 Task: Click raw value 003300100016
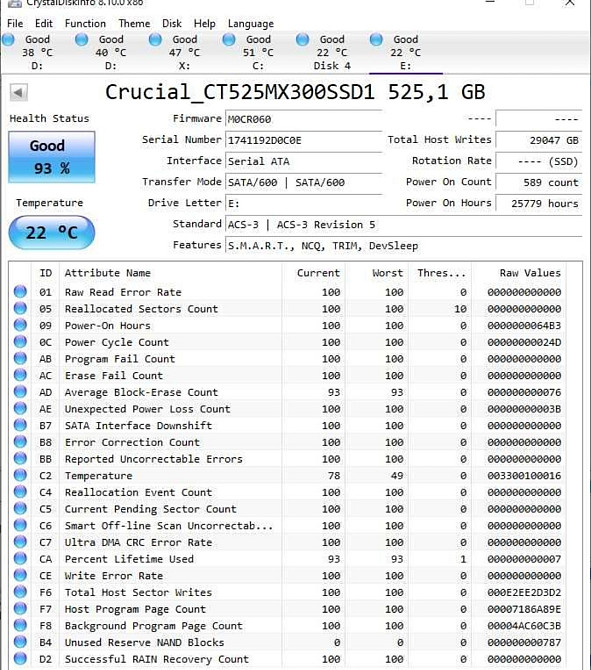[x=524, y=476]
